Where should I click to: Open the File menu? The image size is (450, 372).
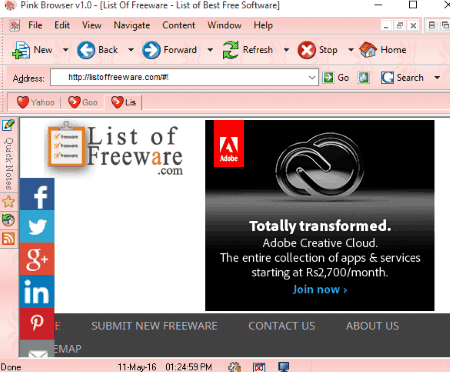click(x=35, y=25)
